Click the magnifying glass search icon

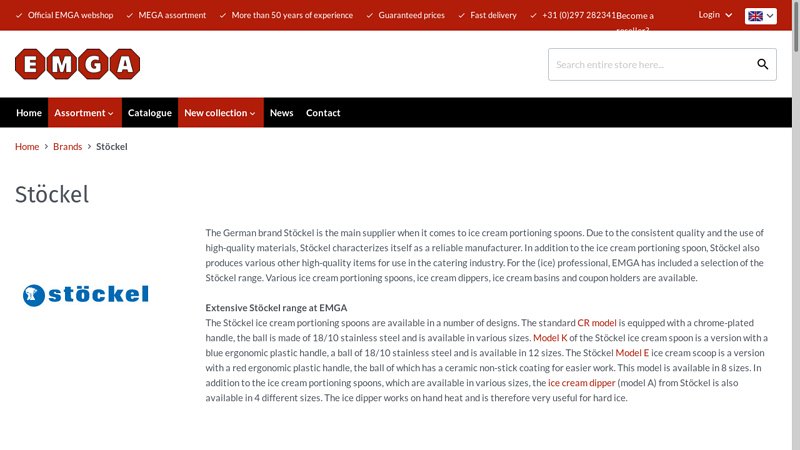(762, 65)
